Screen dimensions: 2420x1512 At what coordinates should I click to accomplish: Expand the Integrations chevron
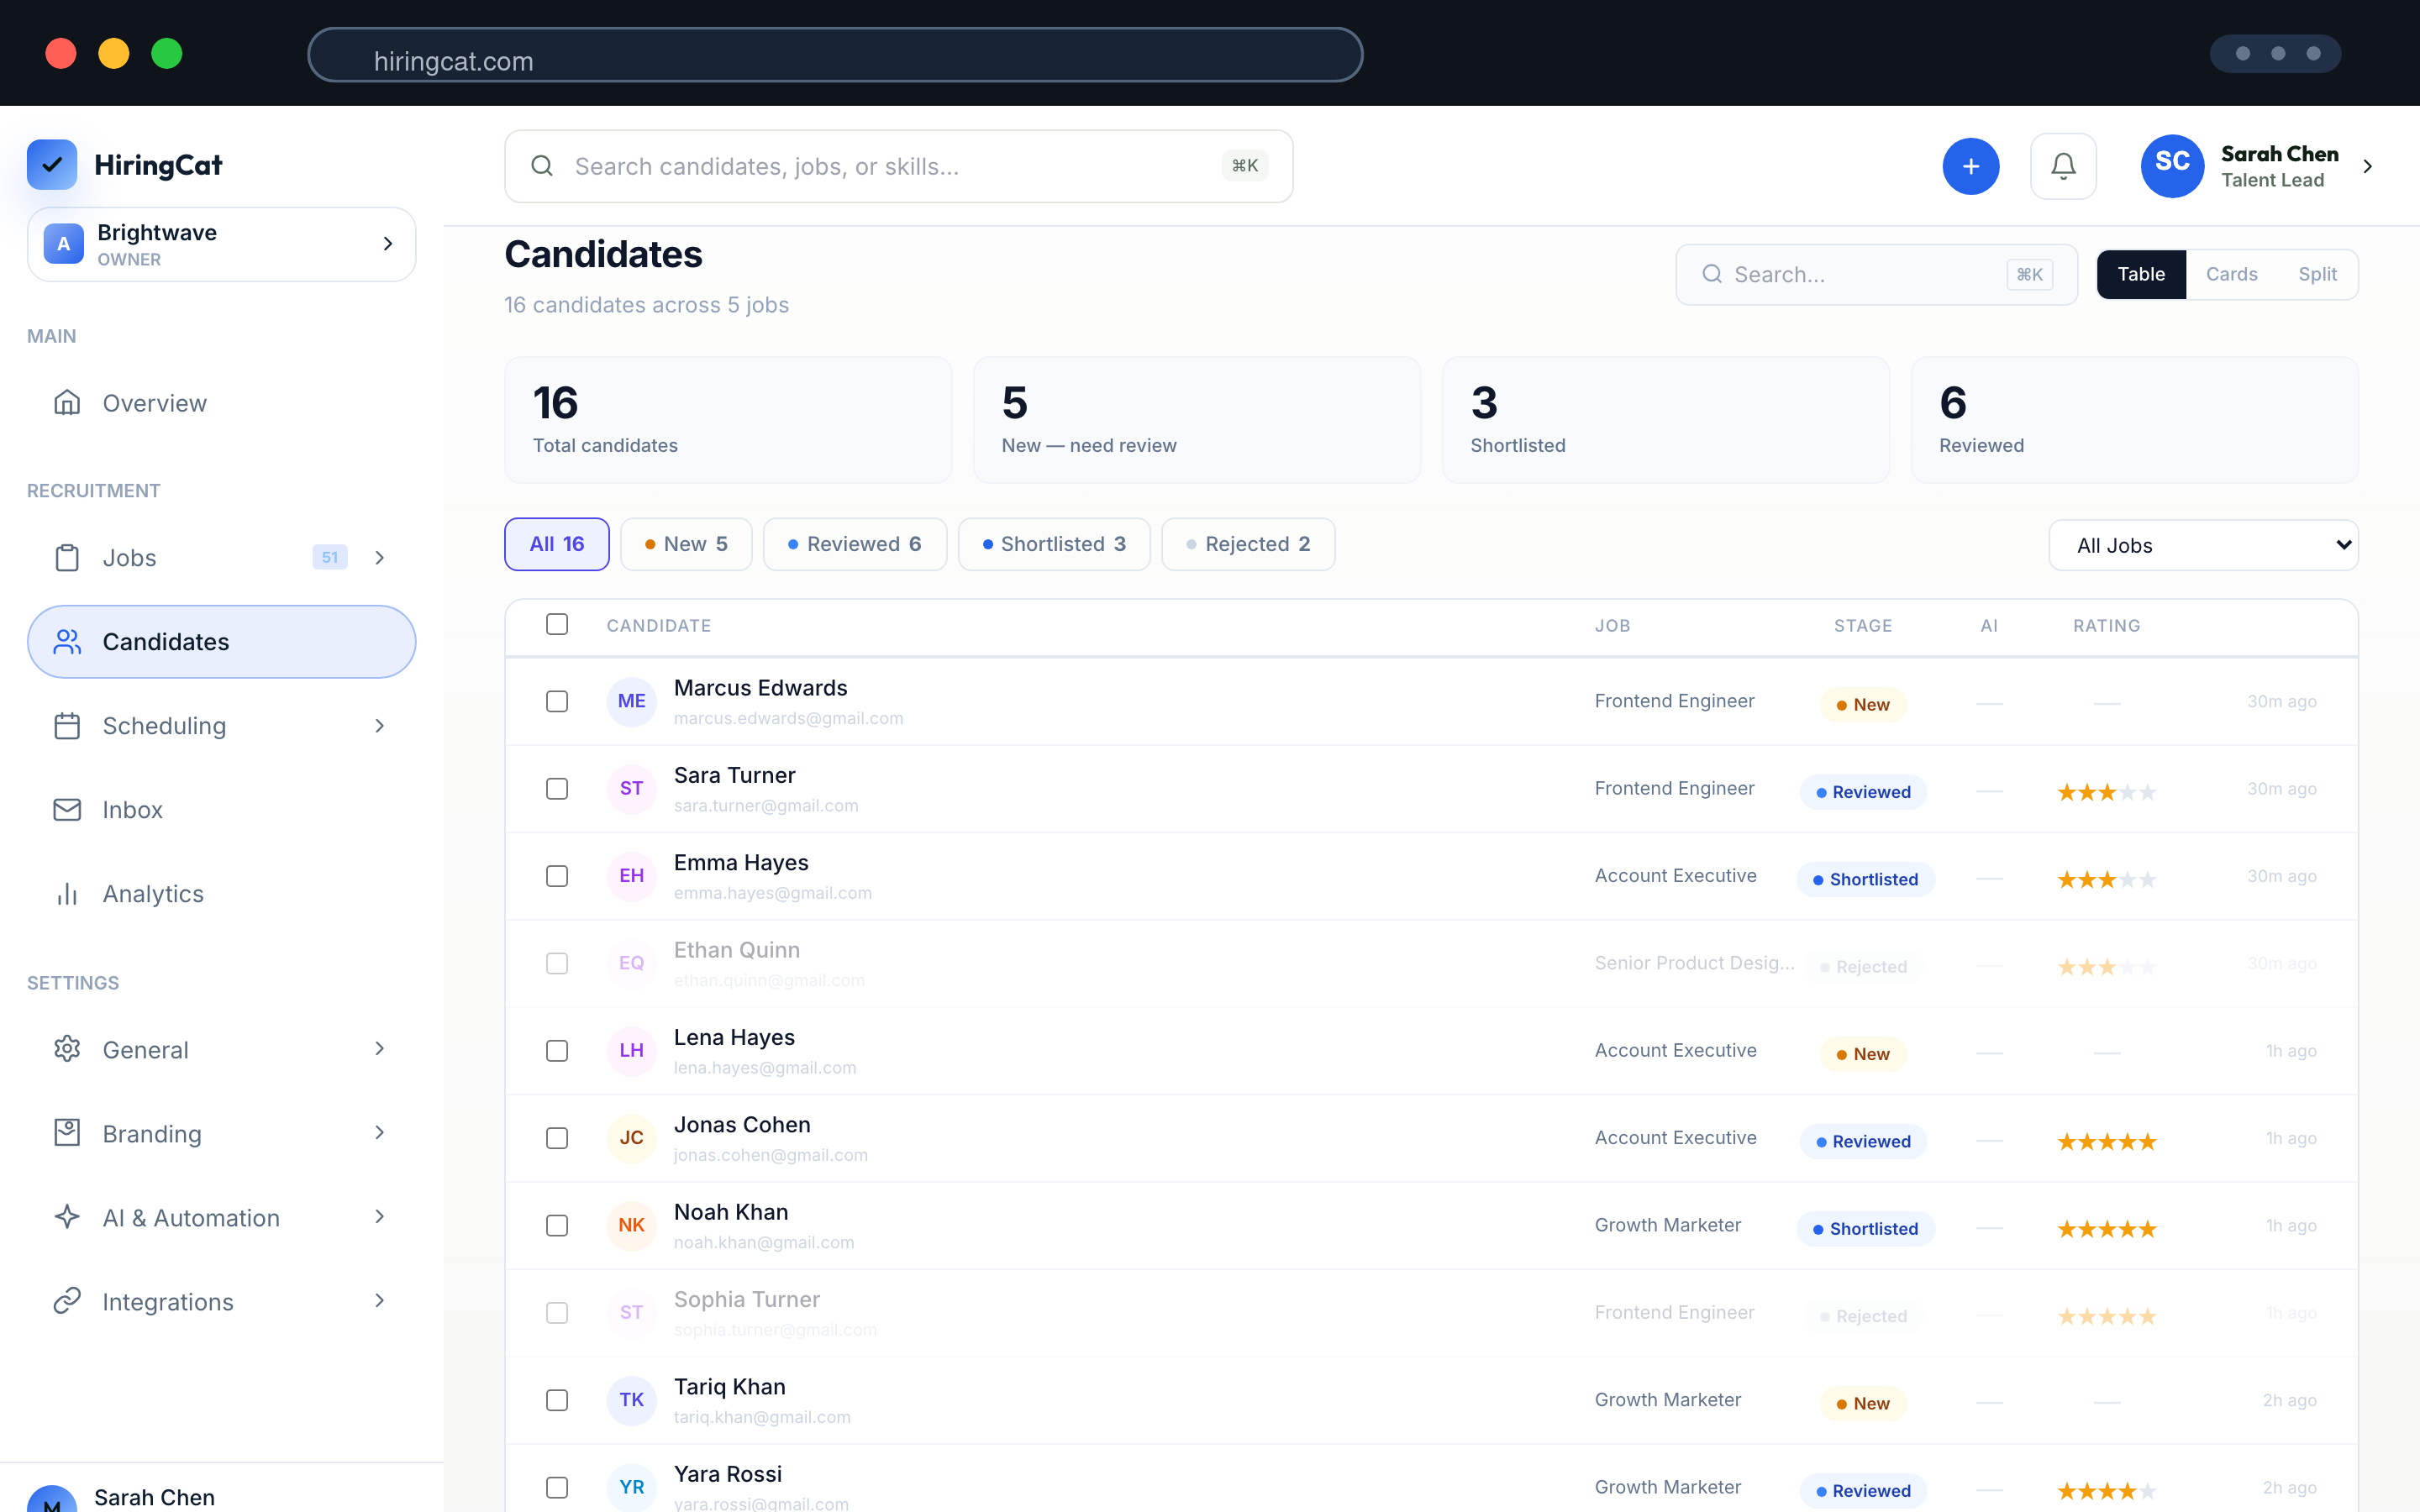click(x=380, y=1301)
